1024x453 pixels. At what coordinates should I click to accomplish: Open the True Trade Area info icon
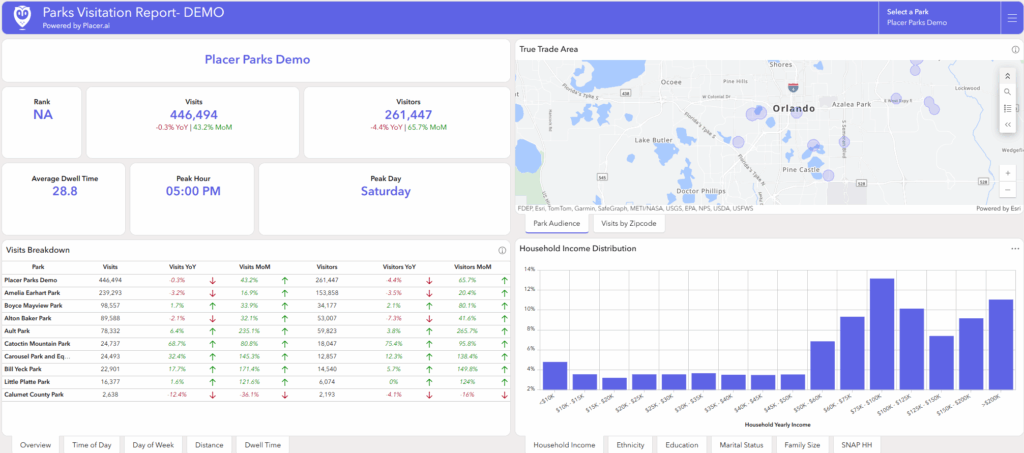[x=1016, y=50]
